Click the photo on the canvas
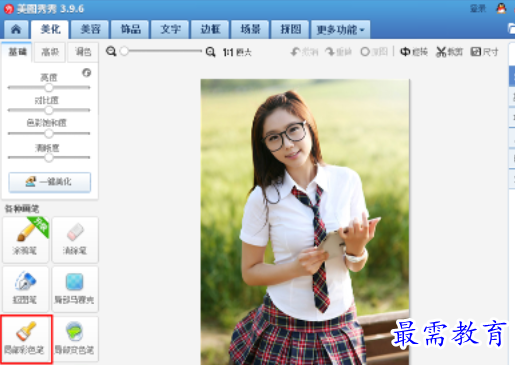 point(305,222)
